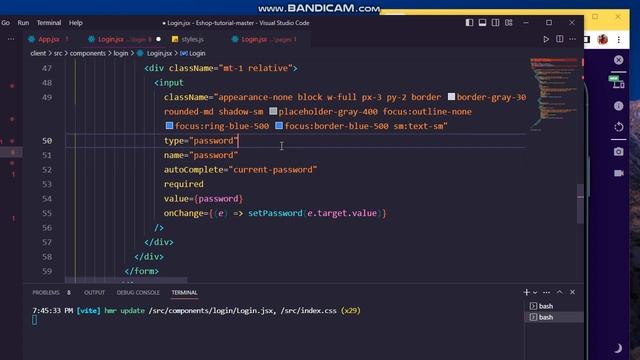The image size is (640, 360).
Task: Split the editor to the right
Action: (x=560, y=39)
